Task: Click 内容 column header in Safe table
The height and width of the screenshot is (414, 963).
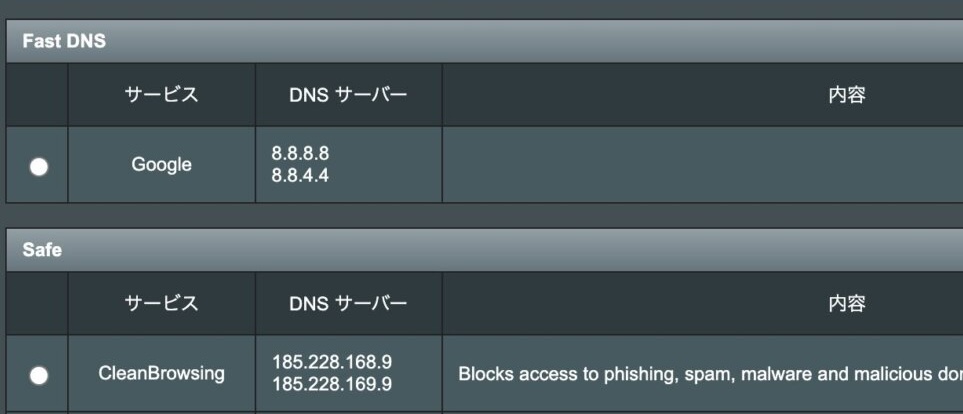Action: [846, 303]
